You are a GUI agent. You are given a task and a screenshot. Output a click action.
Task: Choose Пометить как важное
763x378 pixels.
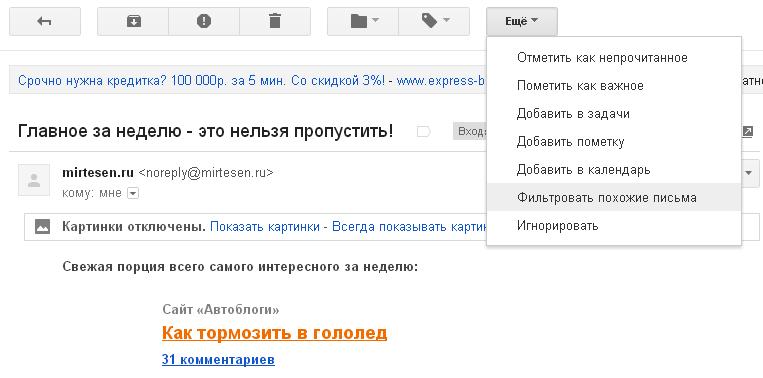[614, 86]
